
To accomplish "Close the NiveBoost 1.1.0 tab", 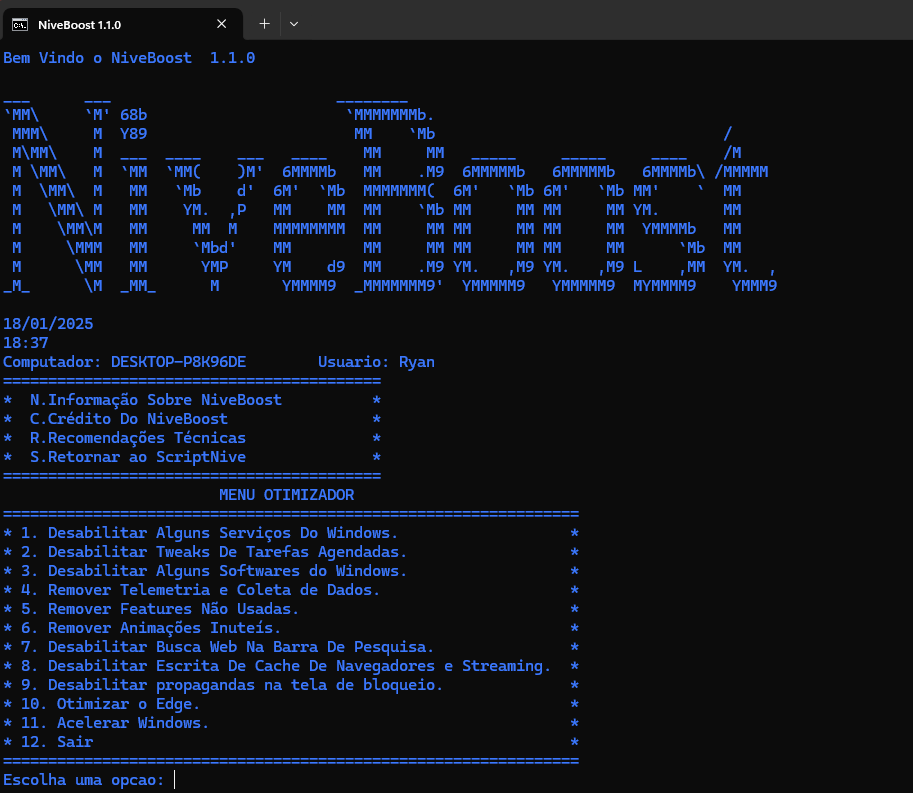I will (221, 24).
